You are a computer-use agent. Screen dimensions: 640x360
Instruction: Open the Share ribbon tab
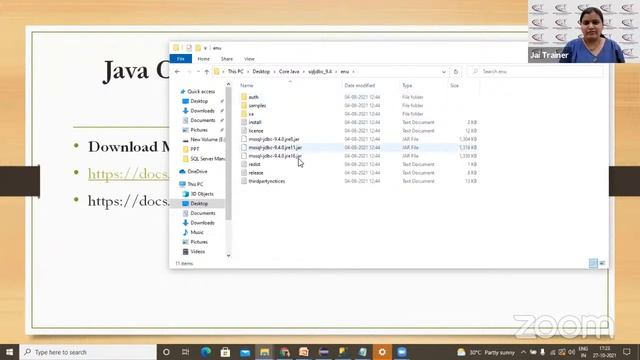(x=227, y=59)
